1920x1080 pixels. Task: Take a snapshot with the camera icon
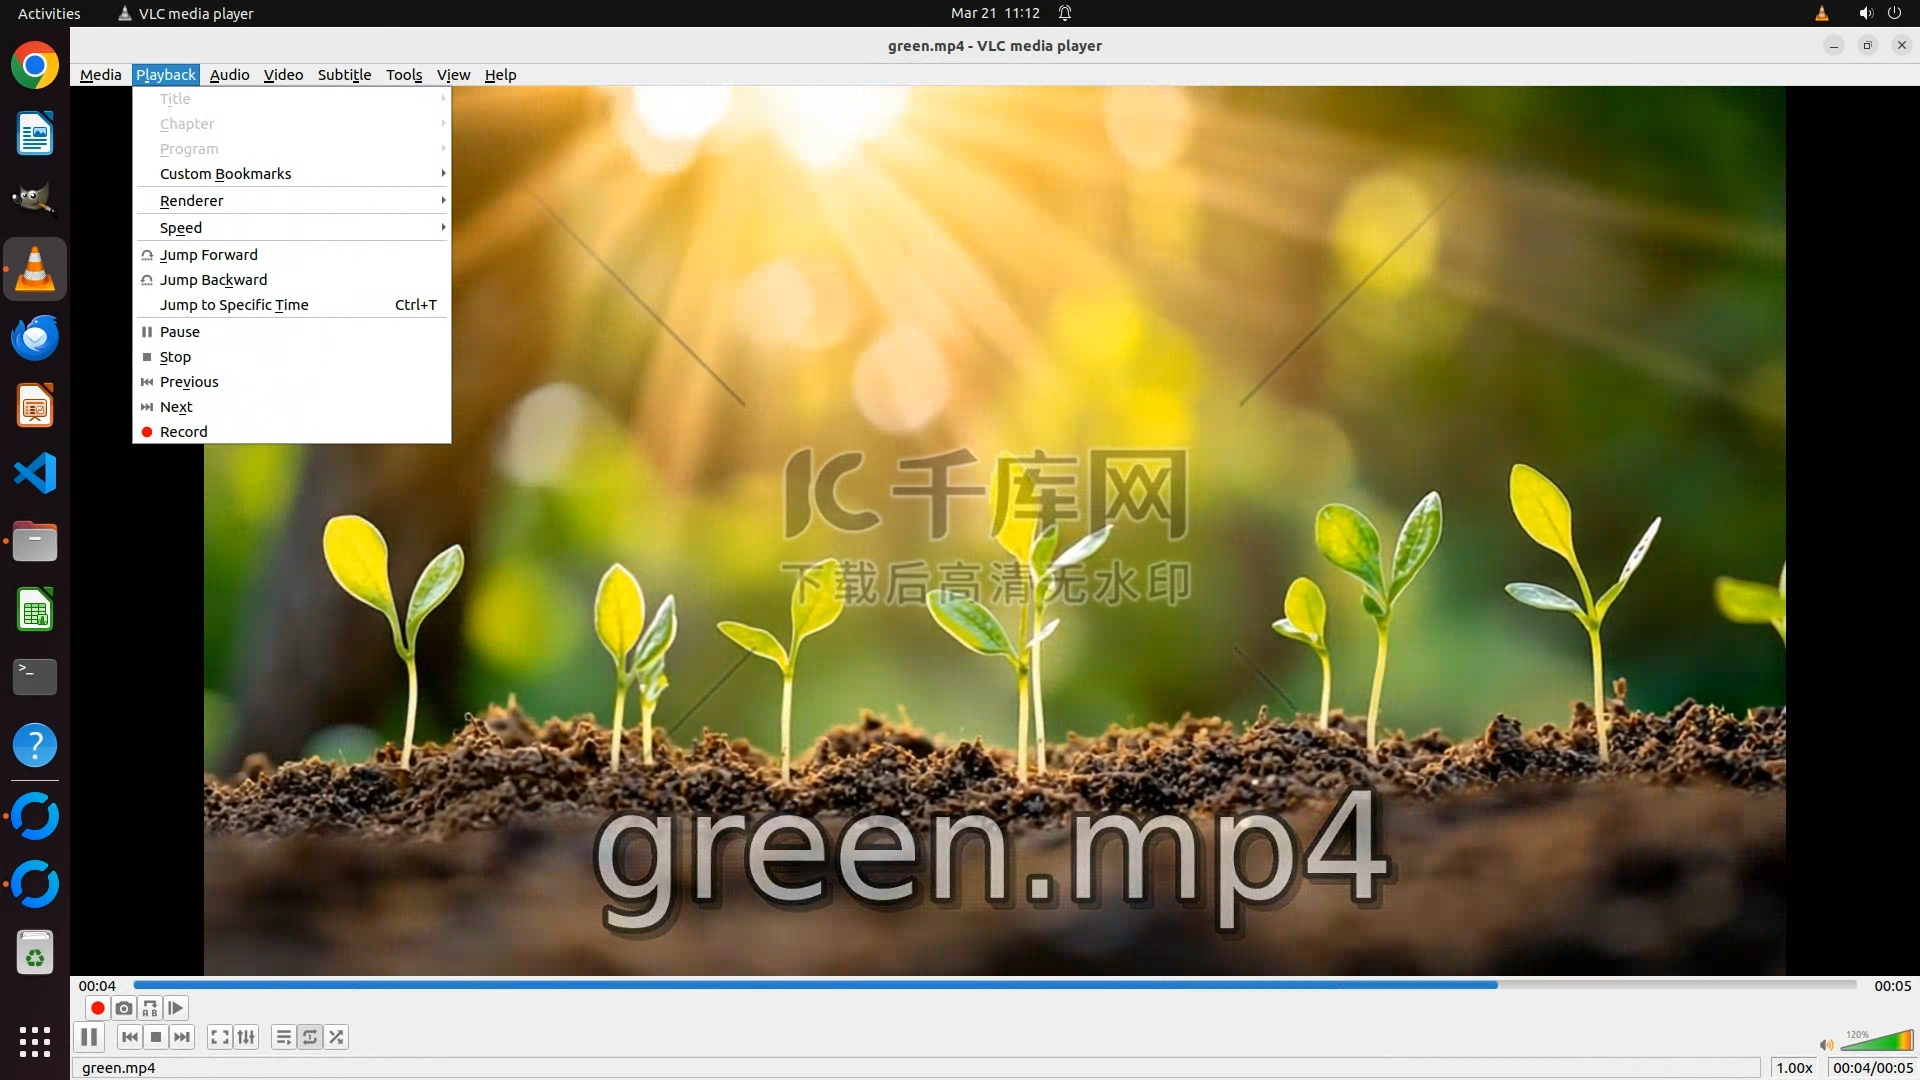pyautogui.click(x=124, y=1008)
